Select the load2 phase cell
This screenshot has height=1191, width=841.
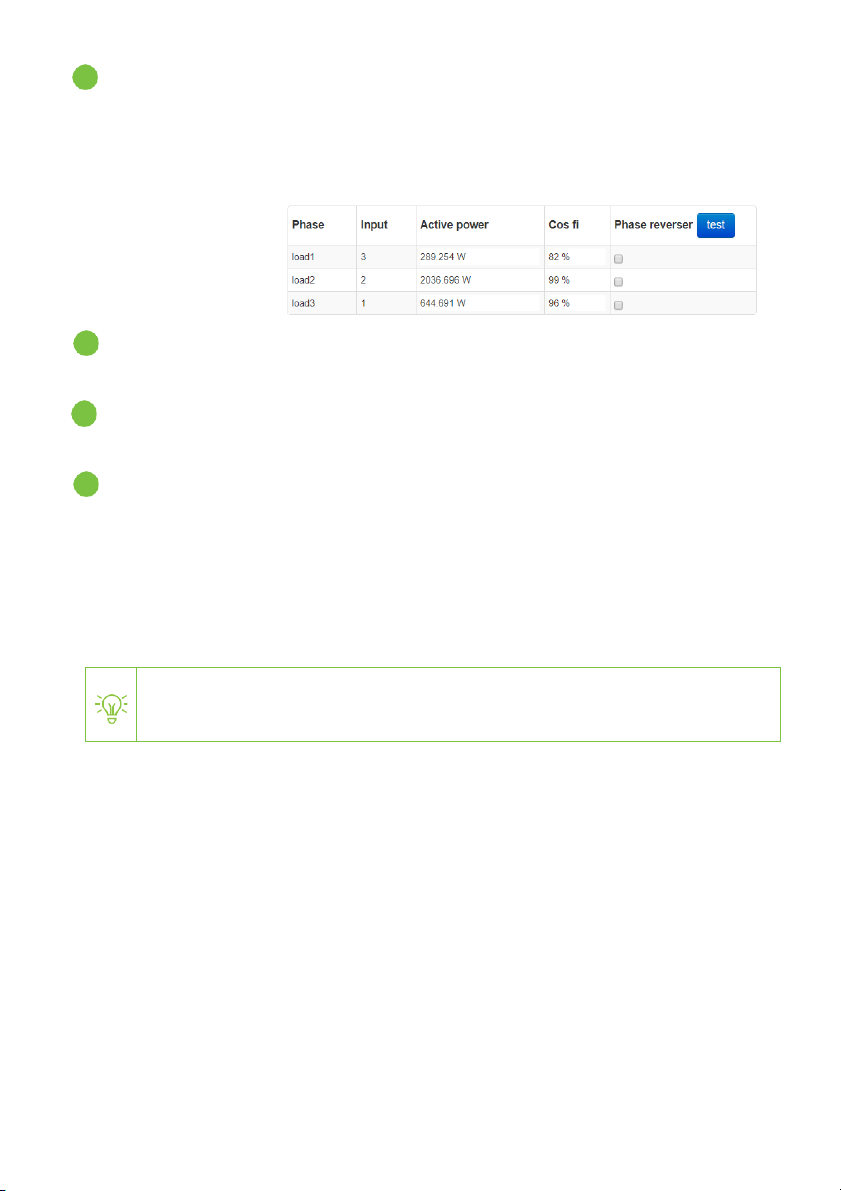click(321, 280)
